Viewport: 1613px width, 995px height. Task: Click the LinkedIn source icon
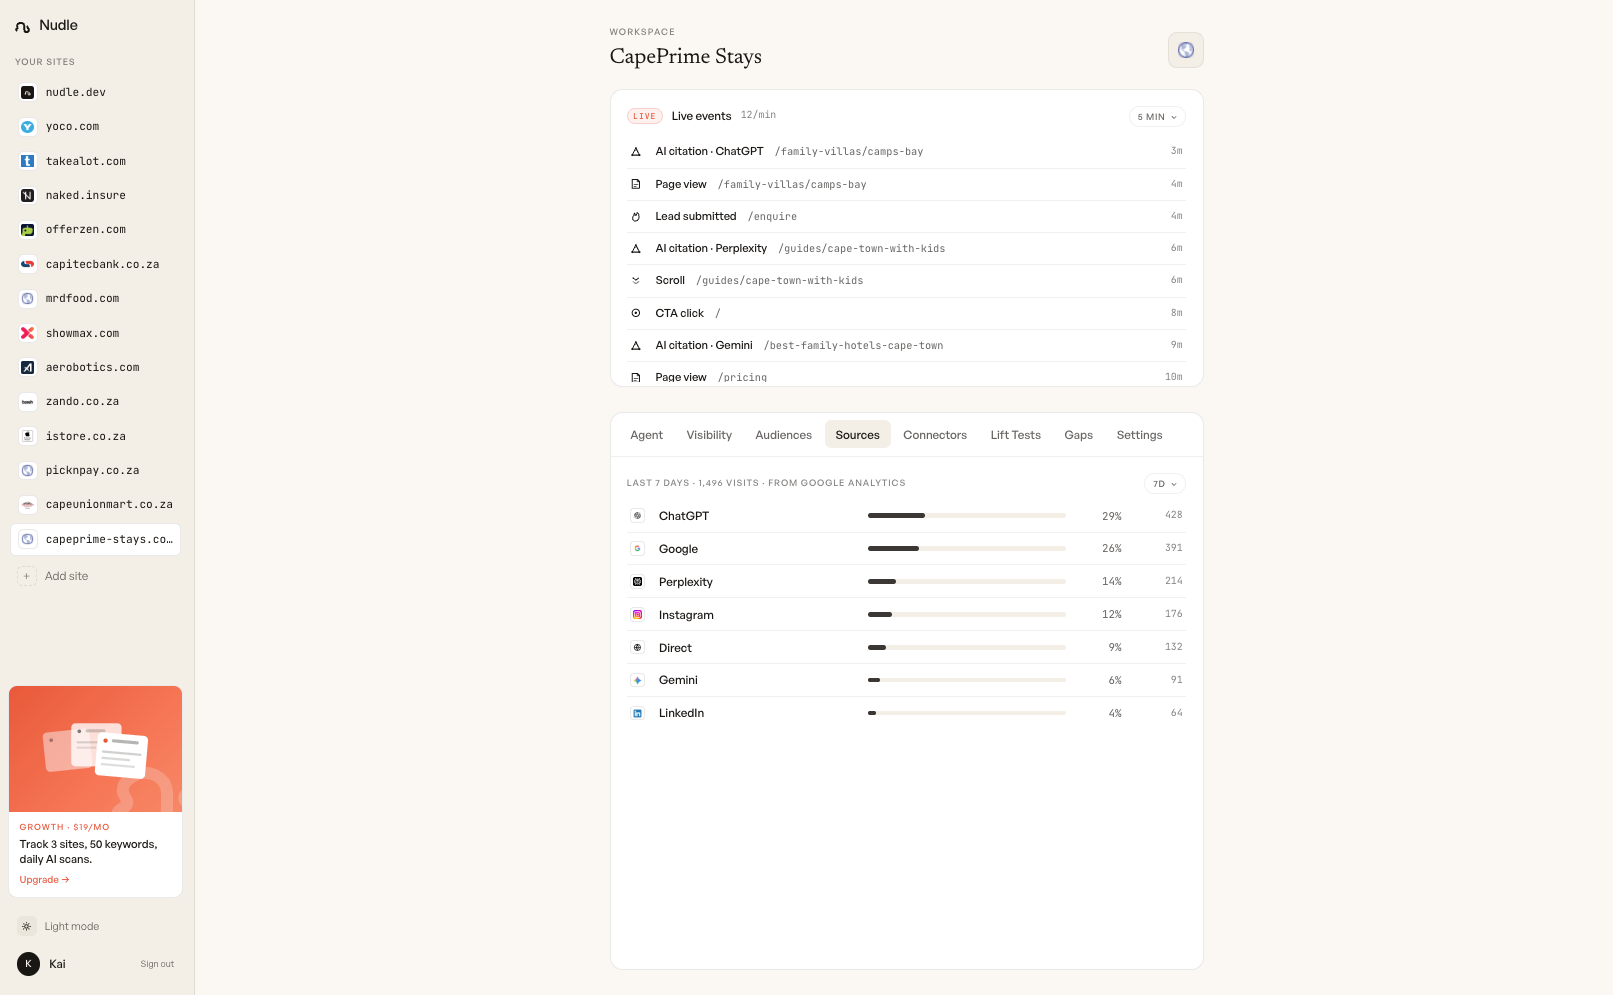coord(637,713)
